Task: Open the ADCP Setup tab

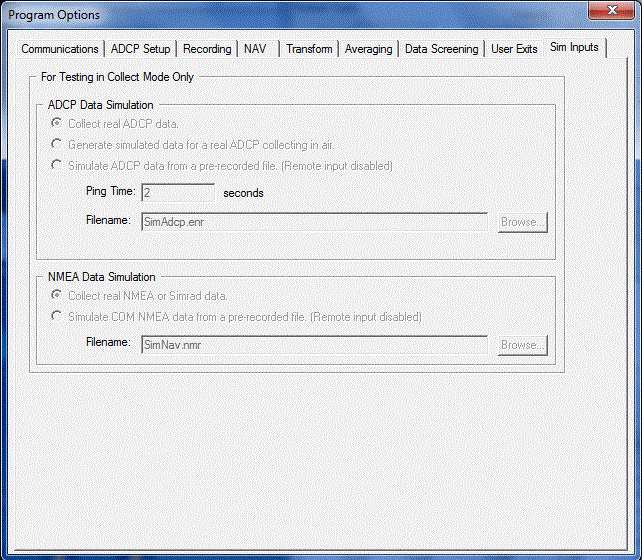Action: click(141, 49)
